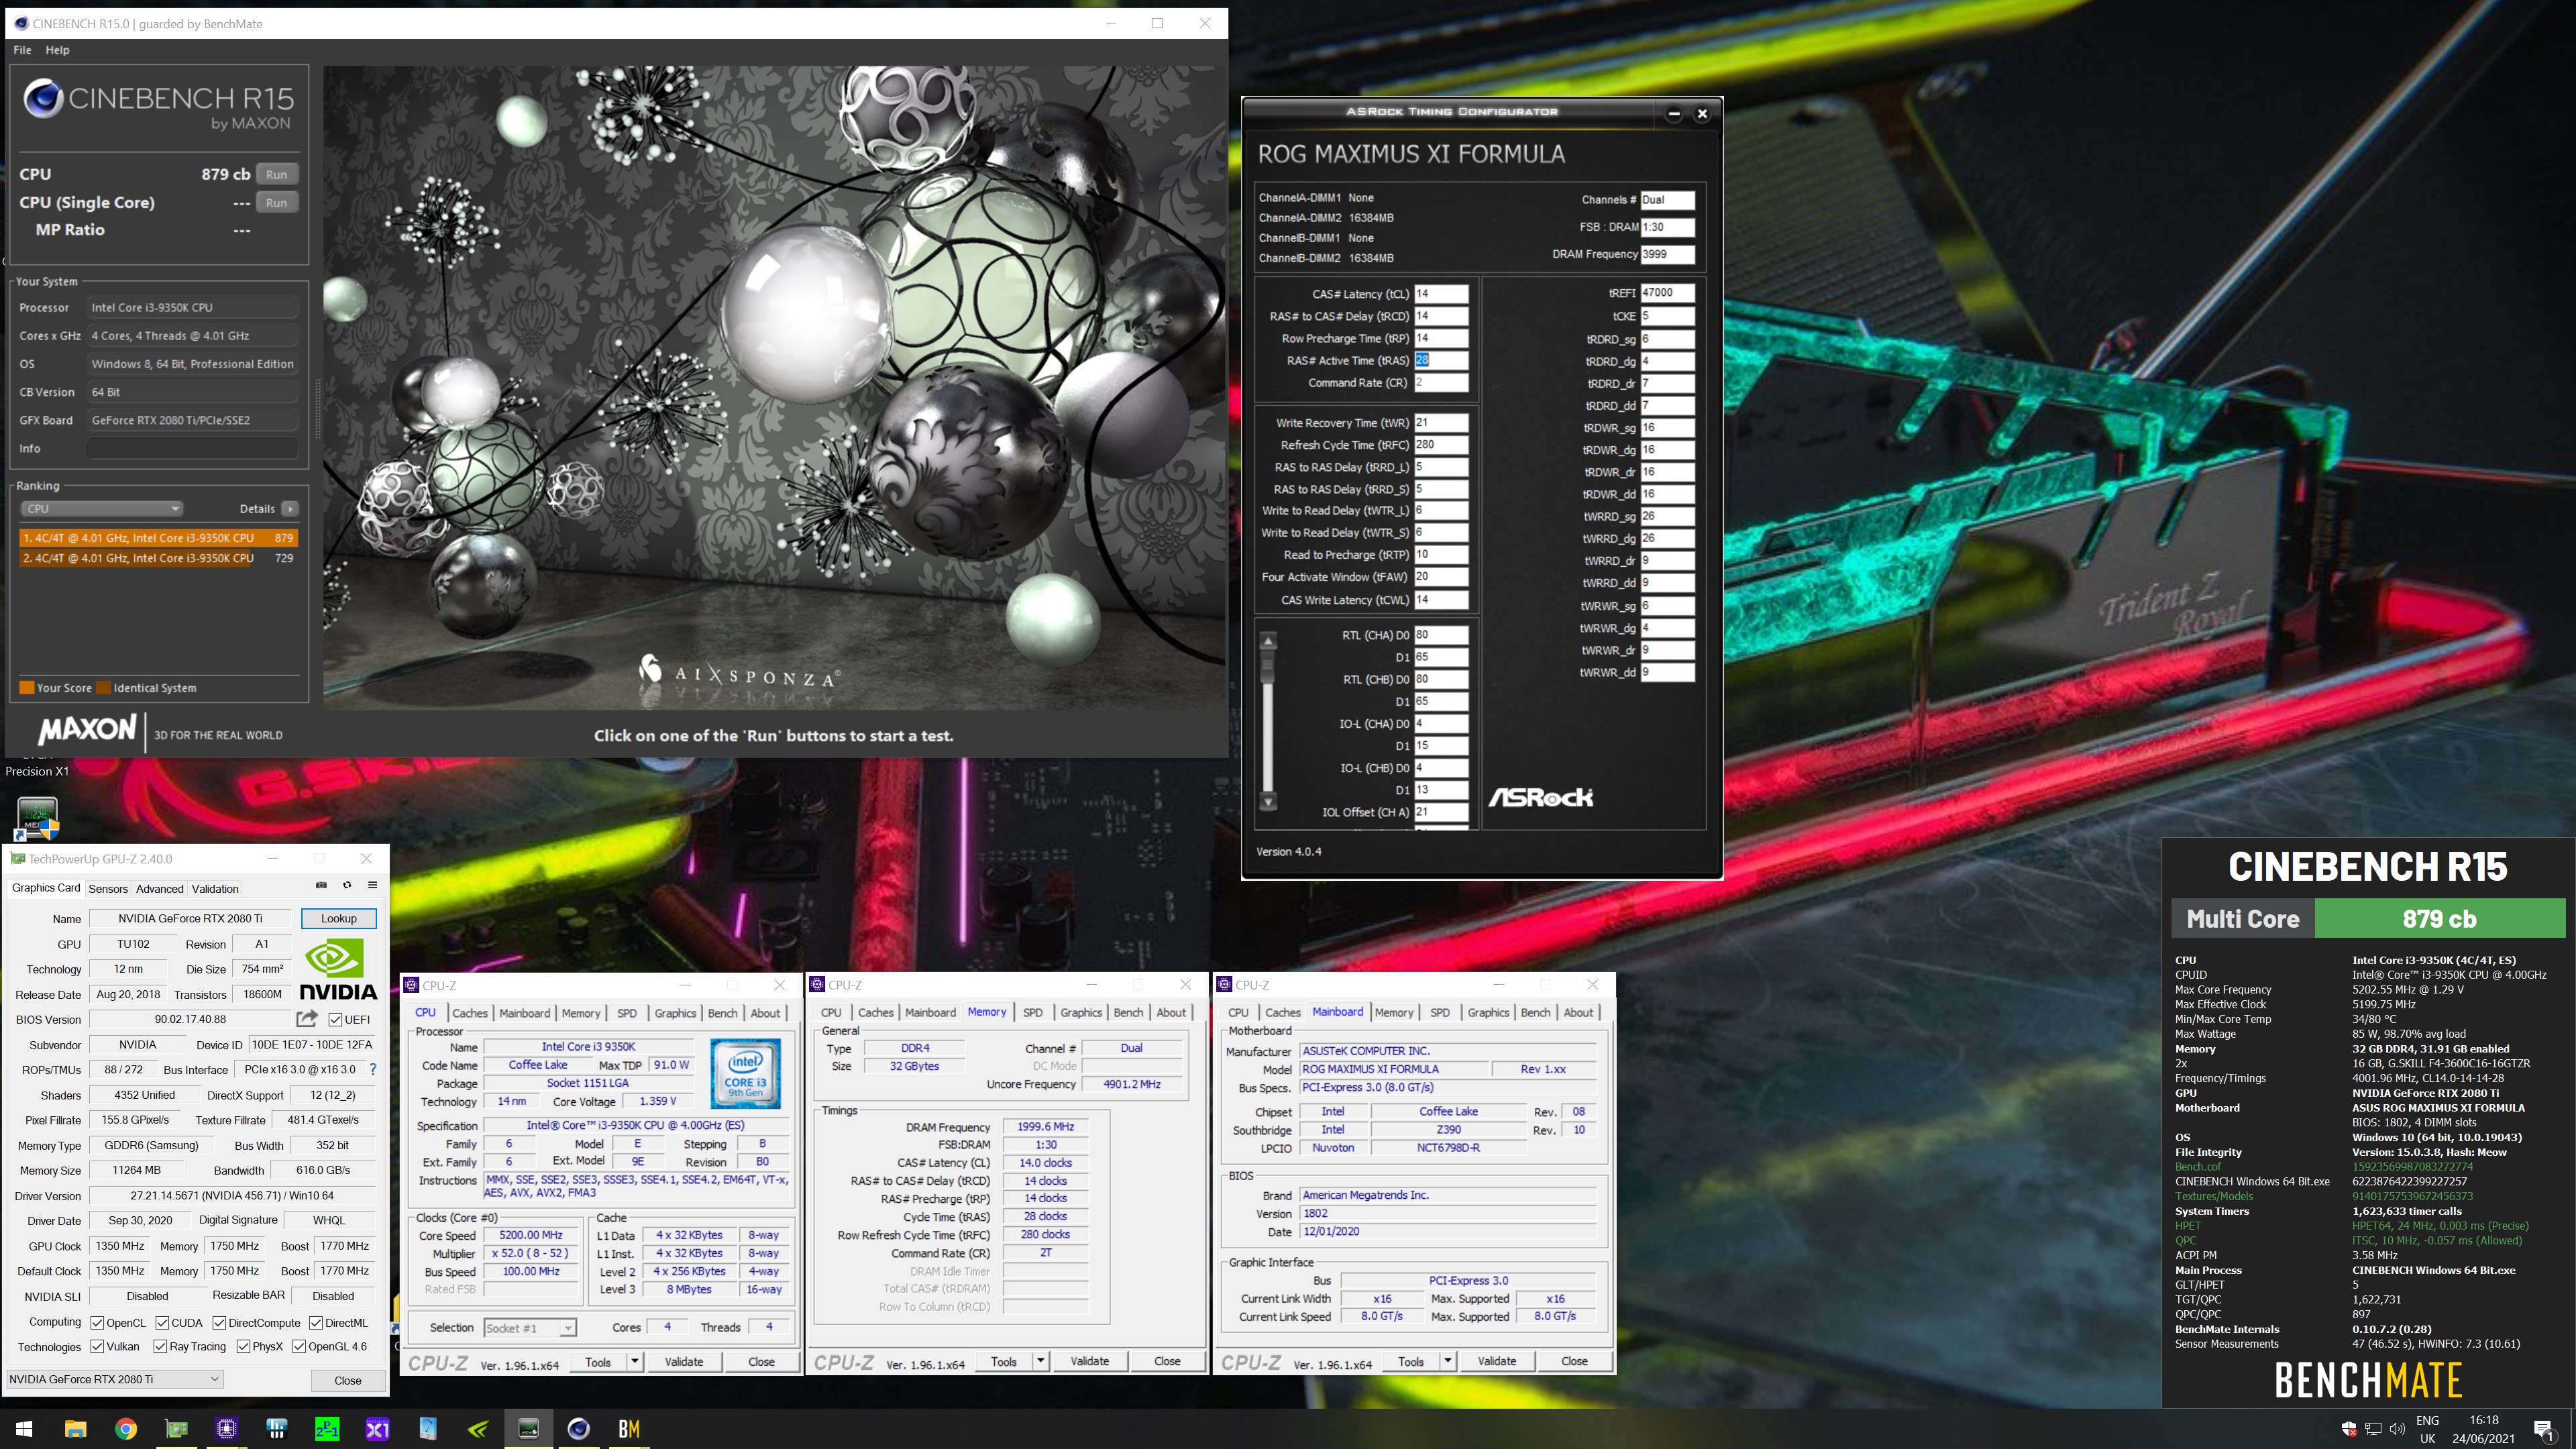Open the File menu in Cinebench
The width and height of the screenshot is (2576, 1449).
click(22, 50)
